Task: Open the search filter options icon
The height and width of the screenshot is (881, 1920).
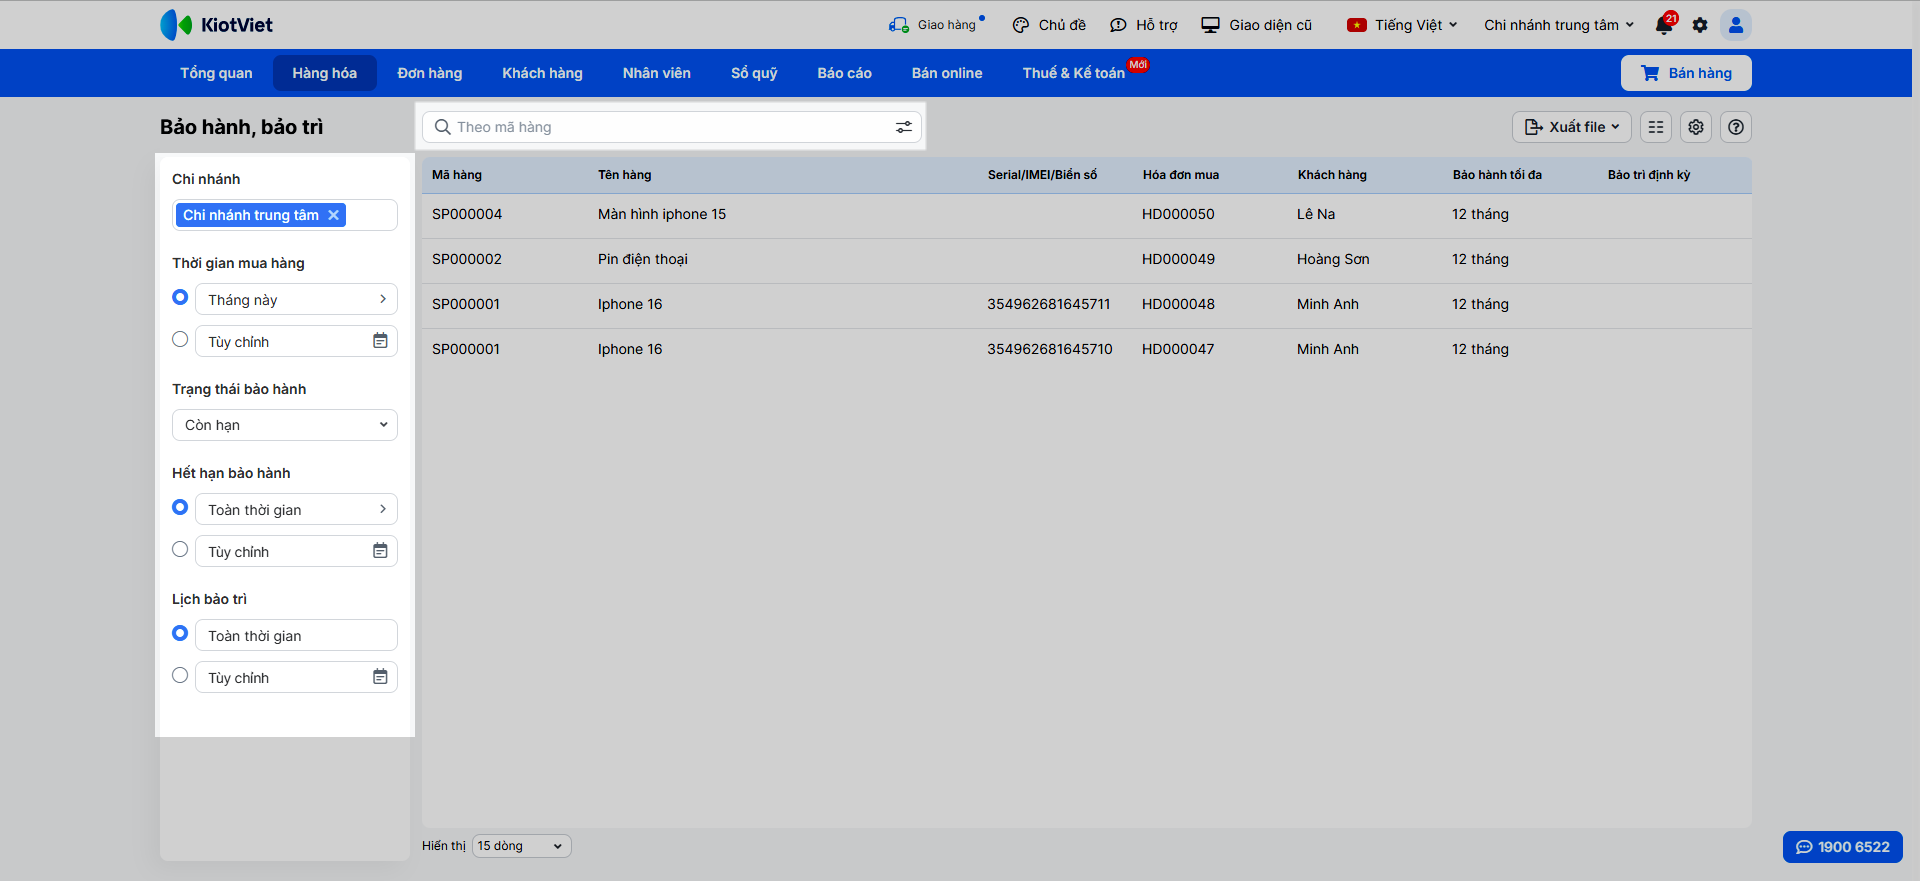Action: [904, 127]
